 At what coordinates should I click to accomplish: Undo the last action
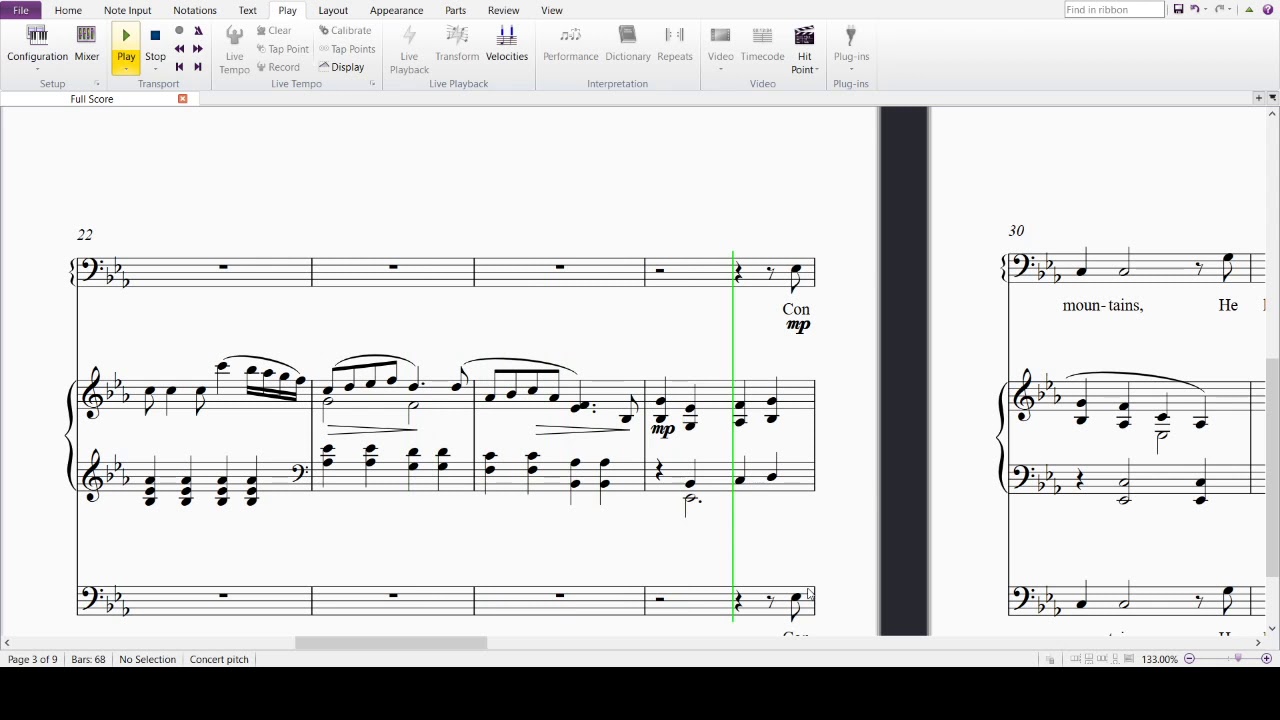[x=1194, y=10]
